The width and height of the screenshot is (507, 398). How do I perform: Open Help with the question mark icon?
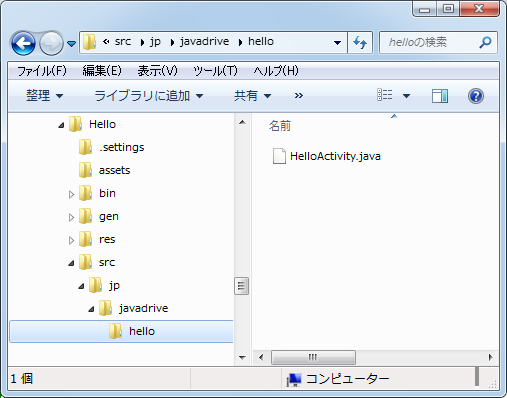click(476, 96)
